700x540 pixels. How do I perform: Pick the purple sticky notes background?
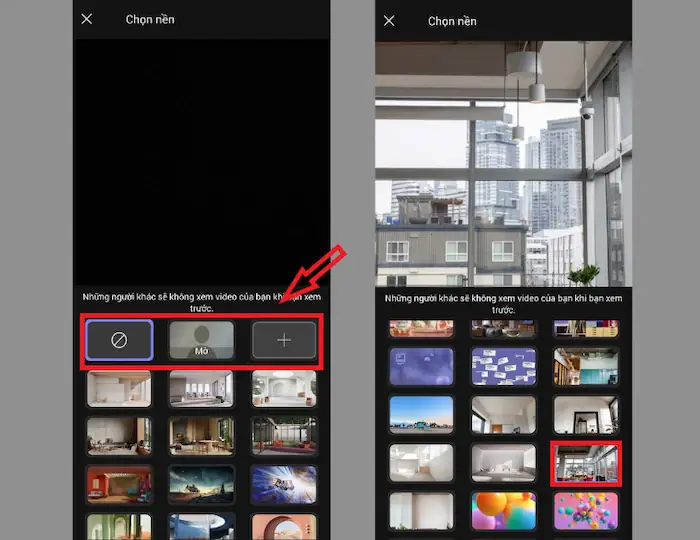click(x=503, y=366)
